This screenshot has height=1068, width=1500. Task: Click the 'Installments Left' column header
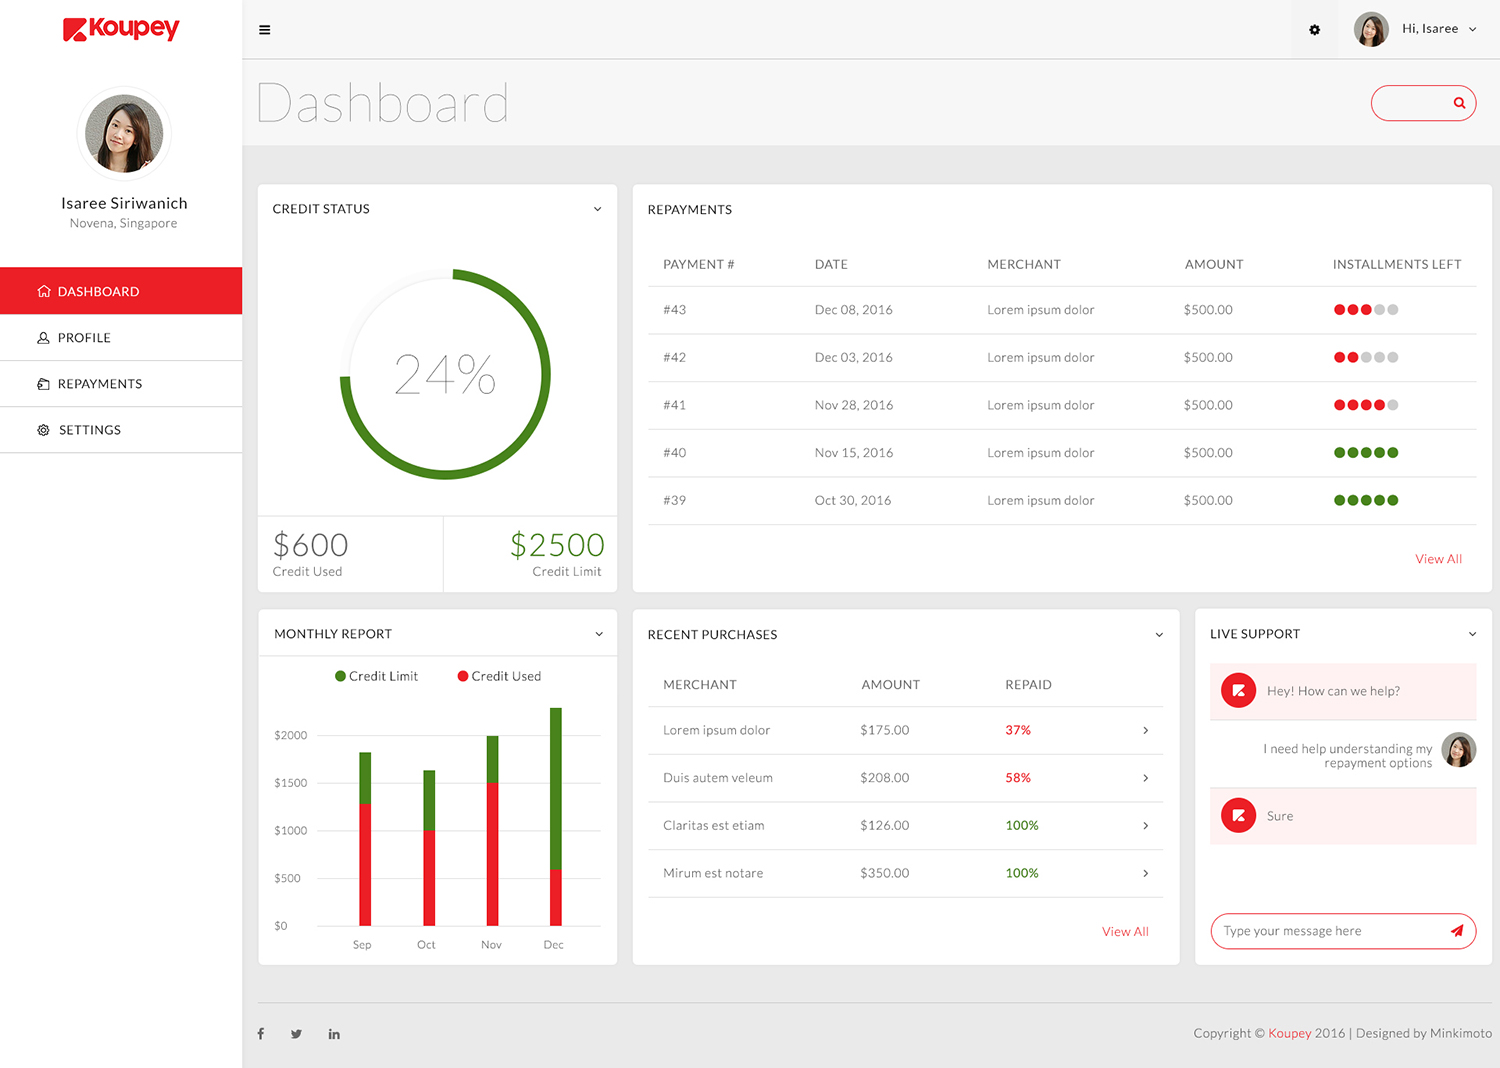tap(1397, 264)
